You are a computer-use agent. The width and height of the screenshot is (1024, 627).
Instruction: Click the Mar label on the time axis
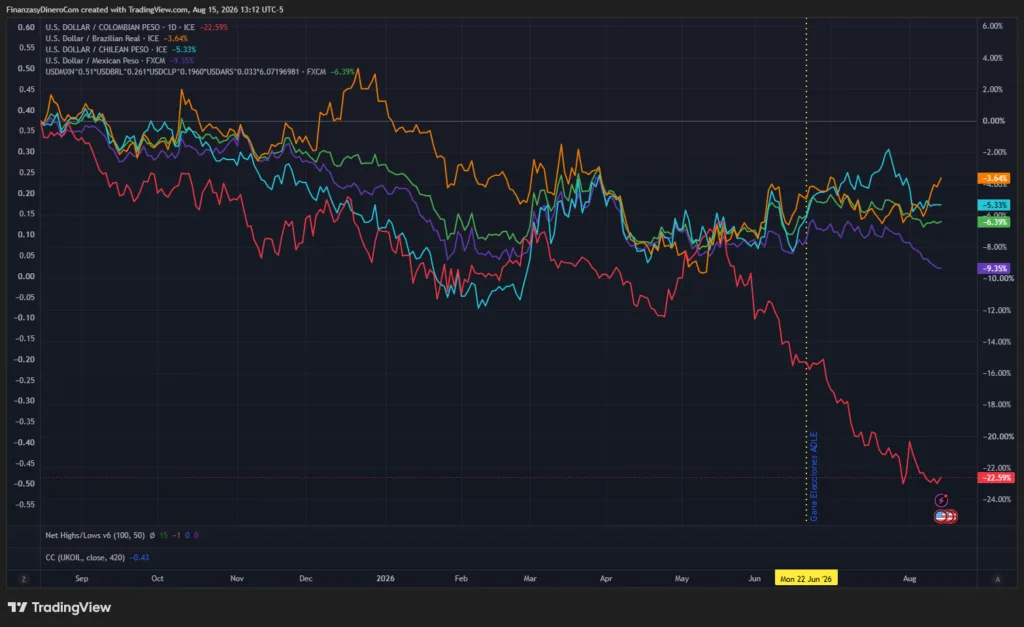coord(530,579)
